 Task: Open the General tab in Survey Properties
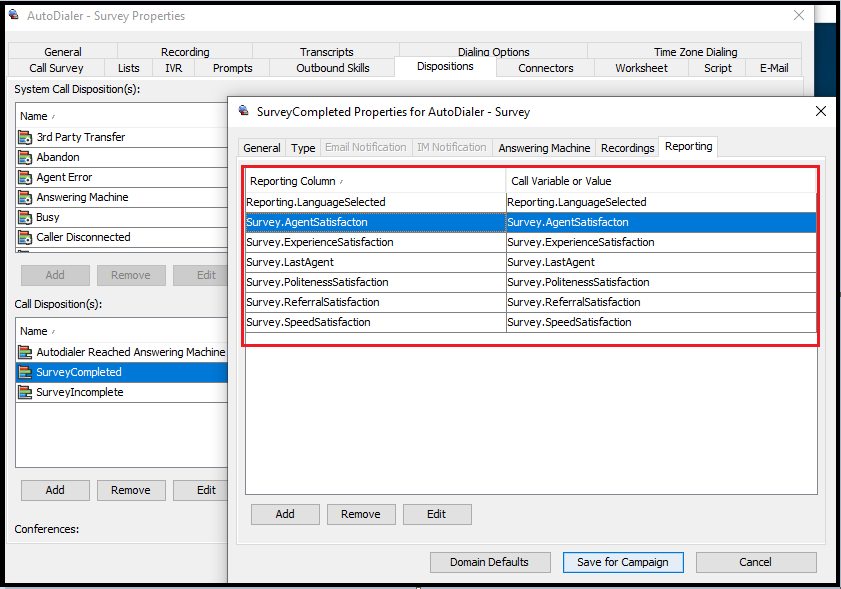pyautogui.click(x=63, y=51)
